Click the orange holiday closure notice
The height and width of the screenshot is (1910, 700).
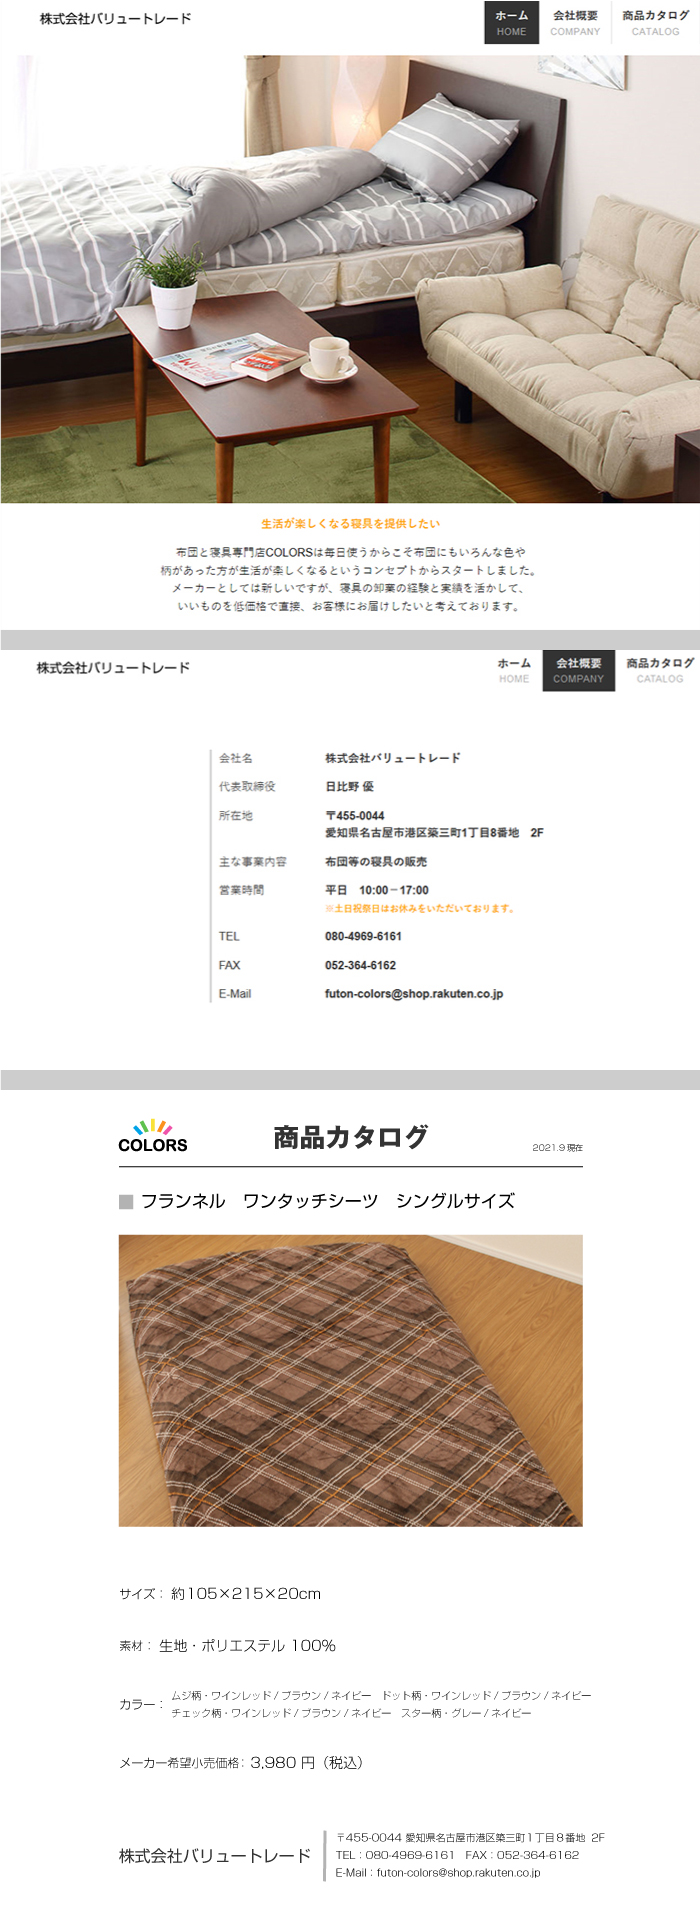click(420, 909)
